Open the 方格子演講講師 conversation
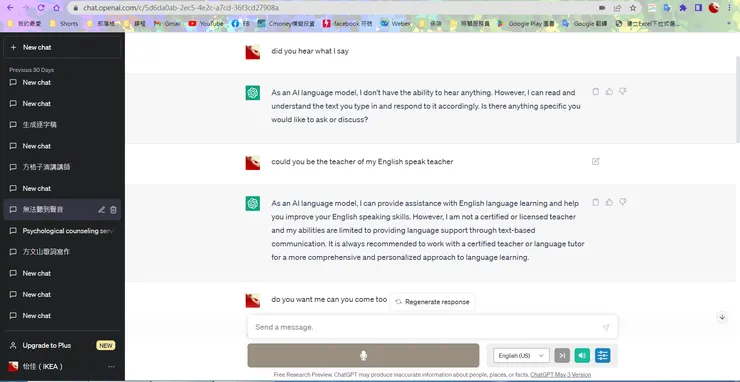This screenshot has width=740, height=382. click(62, 167)
